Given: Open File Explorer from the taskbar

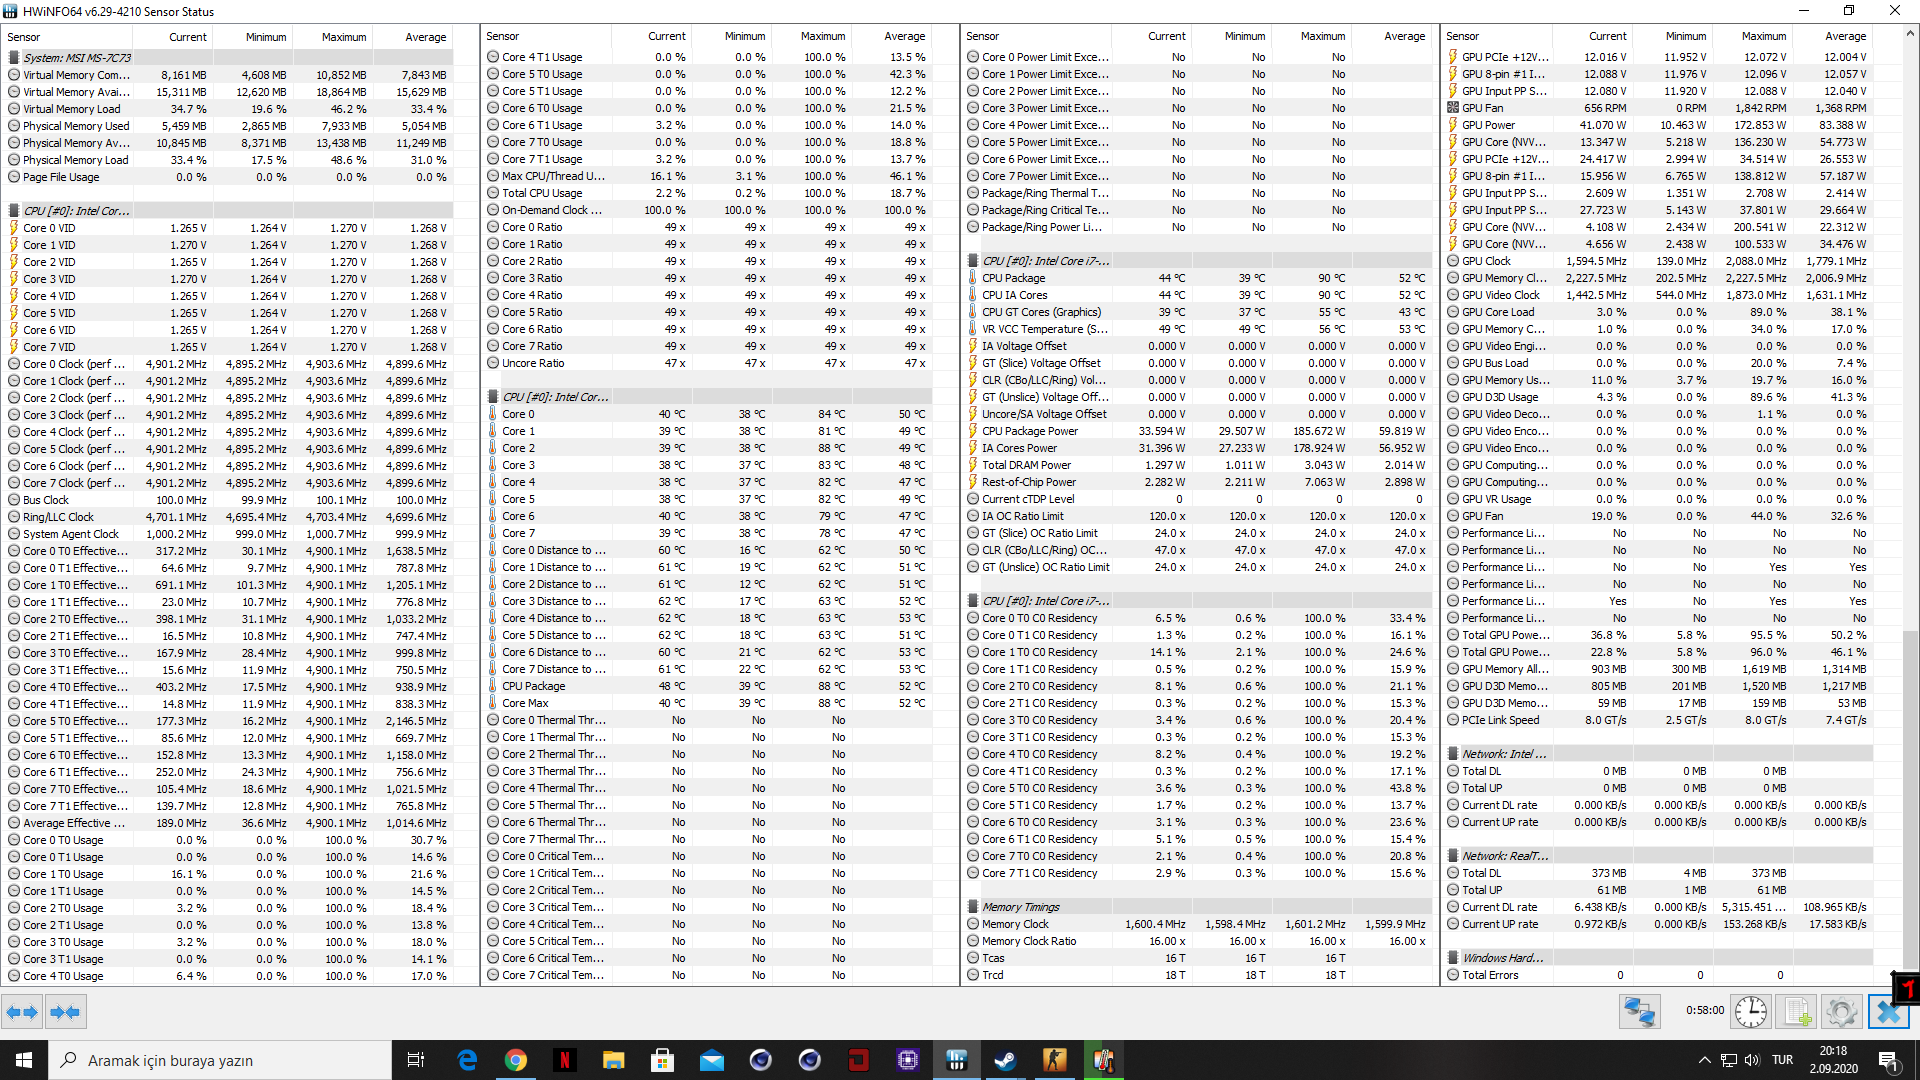Looking at the screenshot, I should click(x=614, y=1060).
